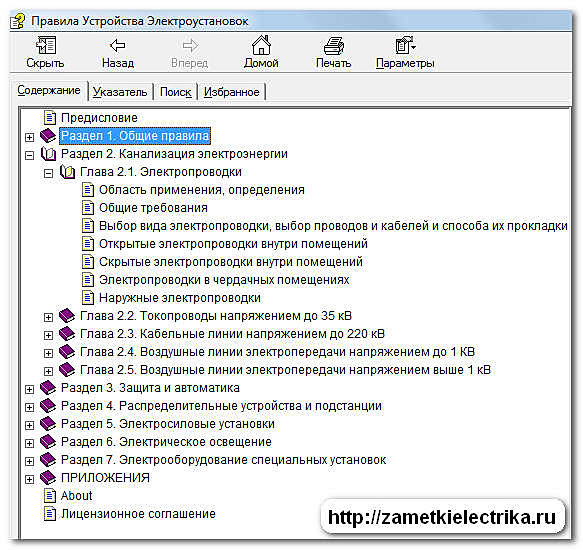Open topic Скрытые электропроводки внутри помещений
Screen dimensions: 583x550
(x=231, y=262)
